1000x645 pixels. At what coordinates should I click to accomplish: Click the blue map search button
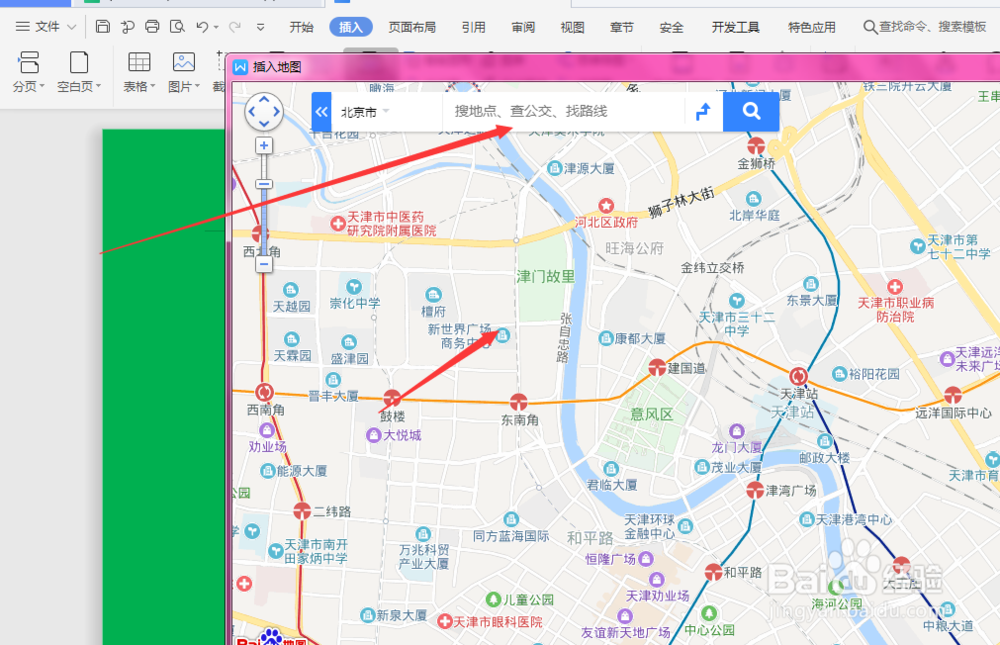[751, 112]
